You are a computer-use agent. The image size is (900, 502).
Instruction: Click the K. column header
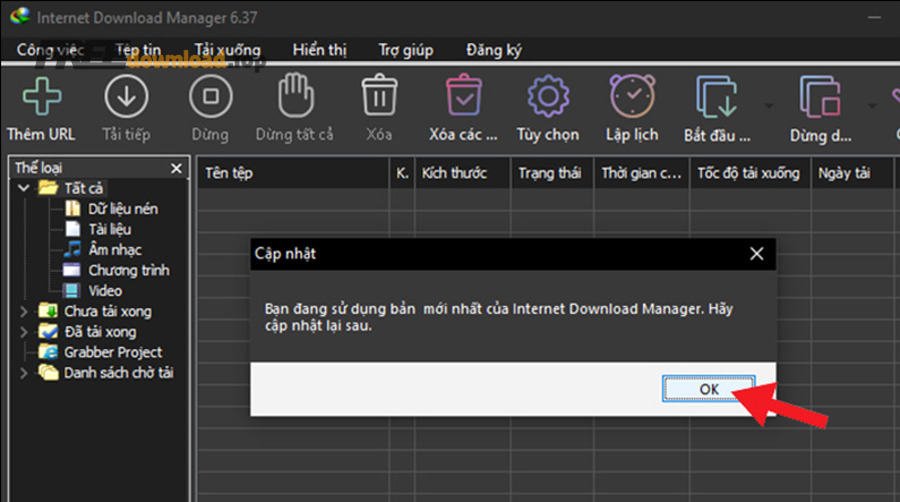coord(402,173)
